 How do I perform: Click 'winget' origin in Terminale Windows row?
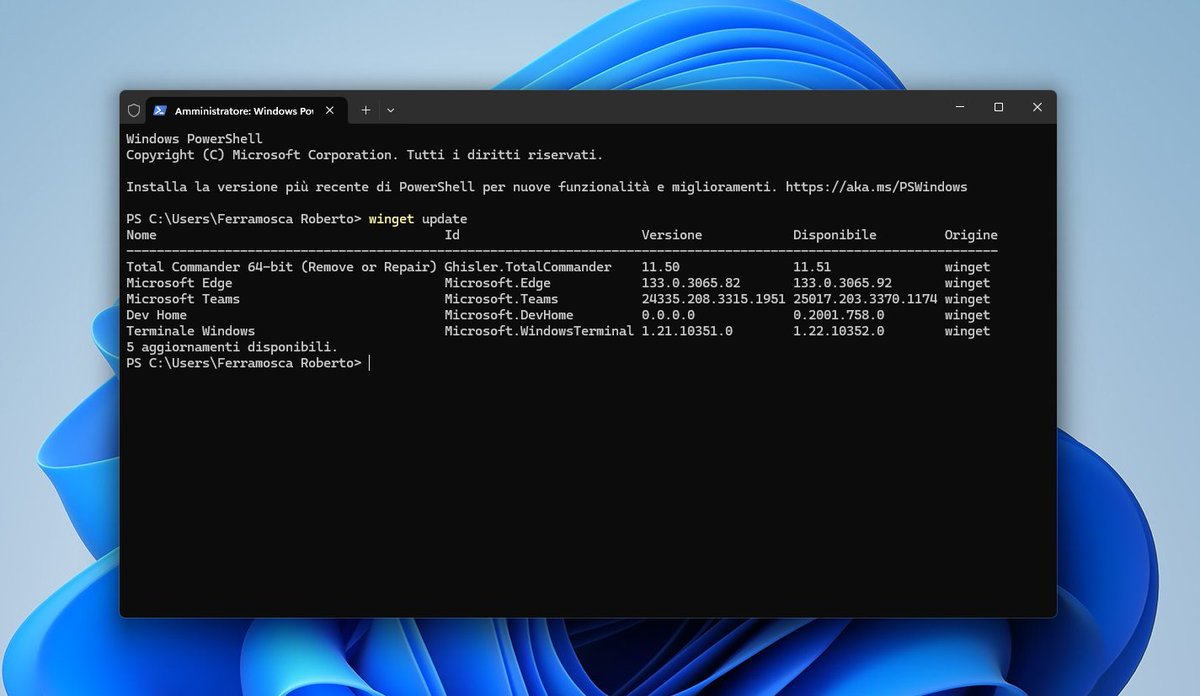967,331
